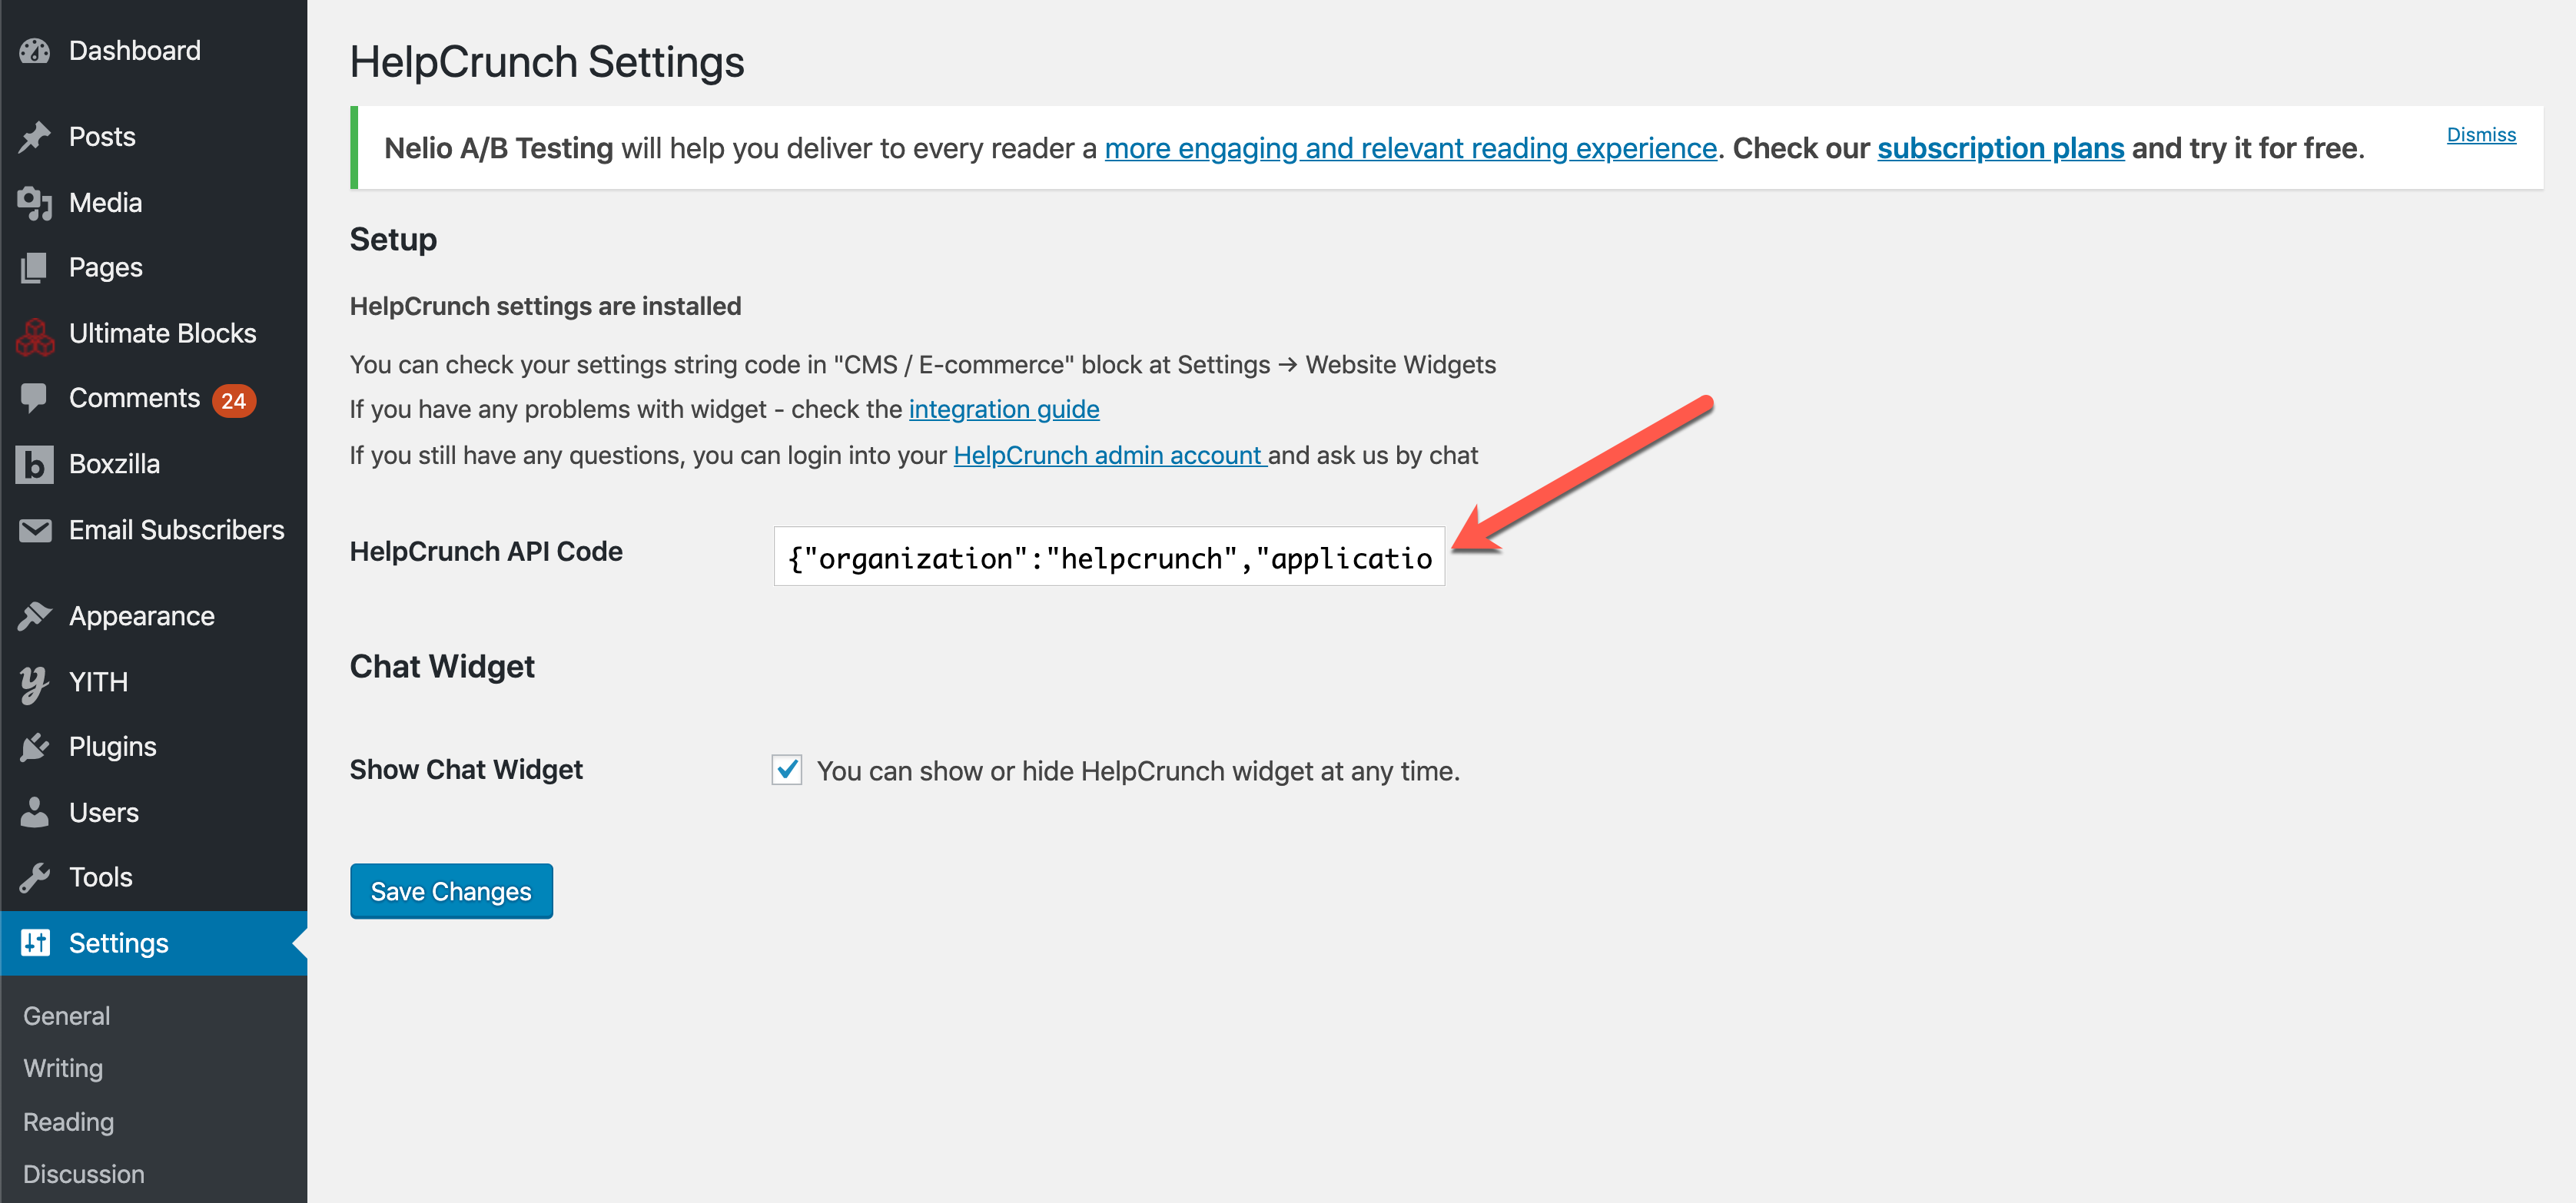Click the Tools wrench icon
The image size is (2576, 1203).
coord(35,877)
